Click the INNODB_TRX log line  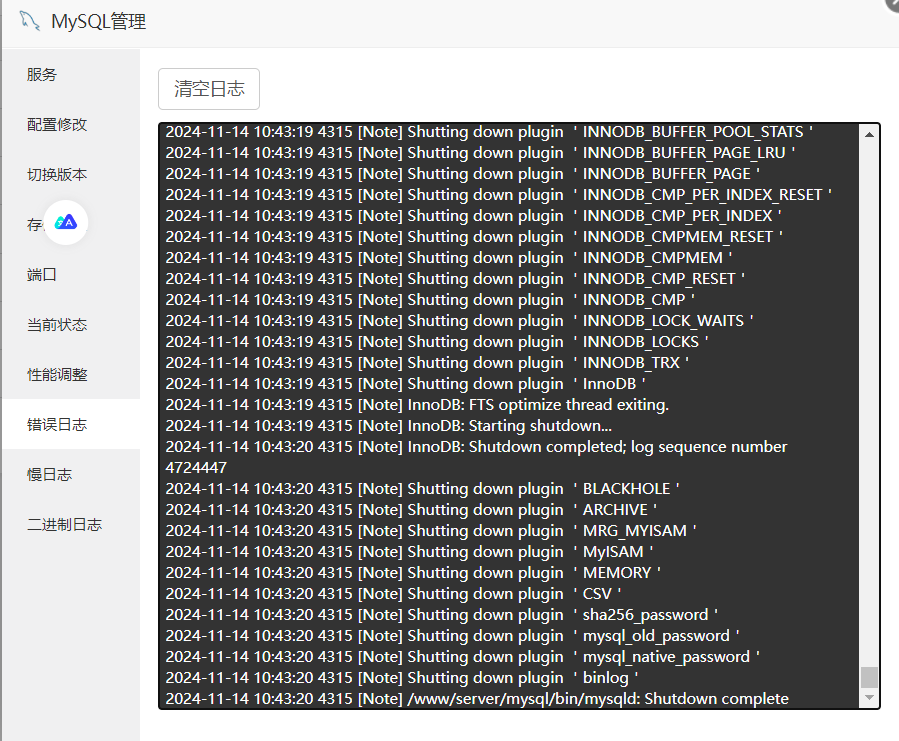point(427,362)
